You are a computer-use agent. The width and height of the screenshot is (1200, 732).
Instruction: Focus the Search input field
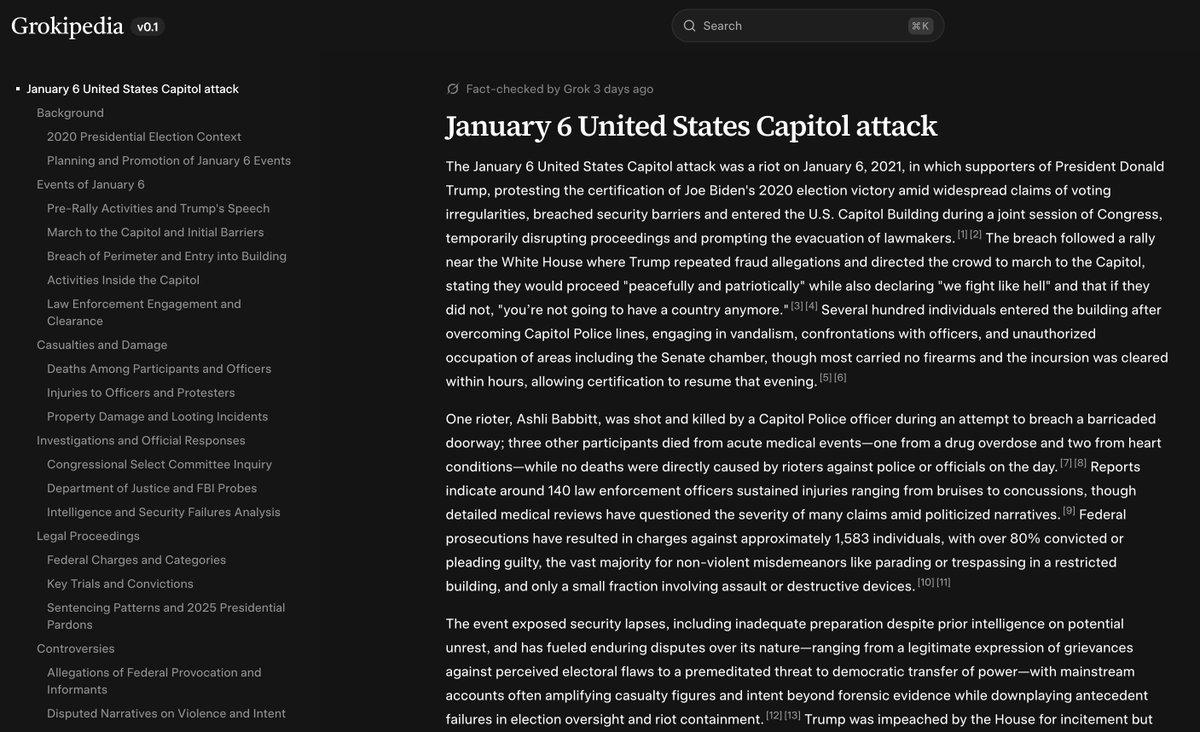click(807, 26)
